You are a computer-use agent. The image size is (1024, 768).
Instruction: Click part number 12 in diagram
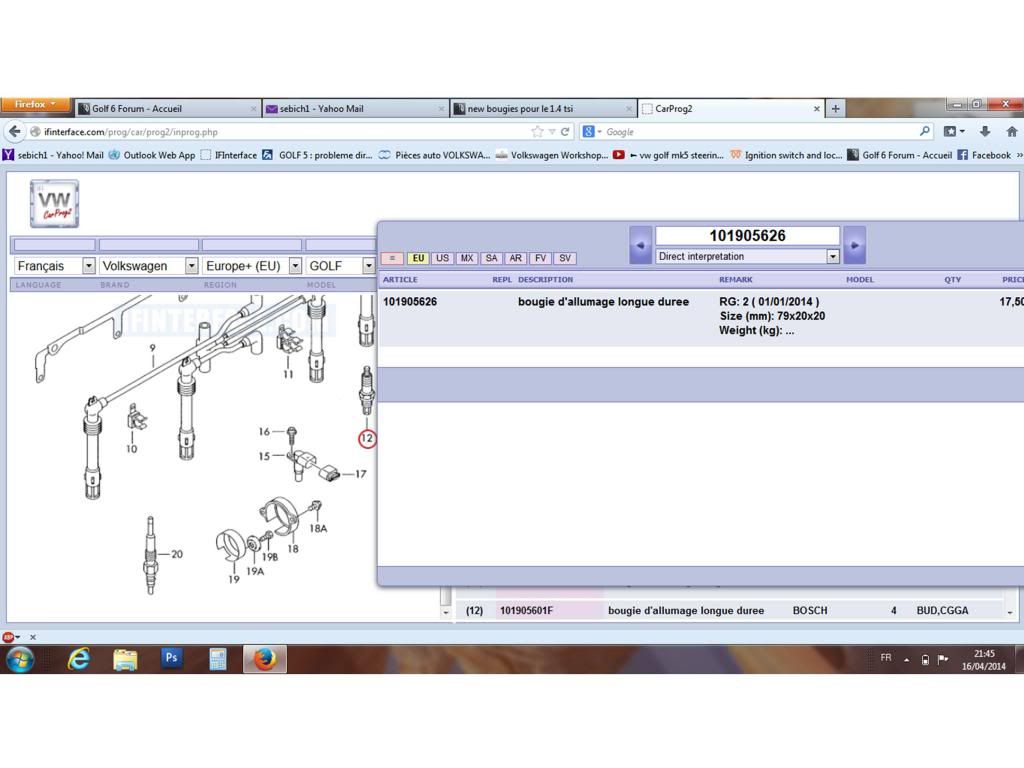click(367, 439)
